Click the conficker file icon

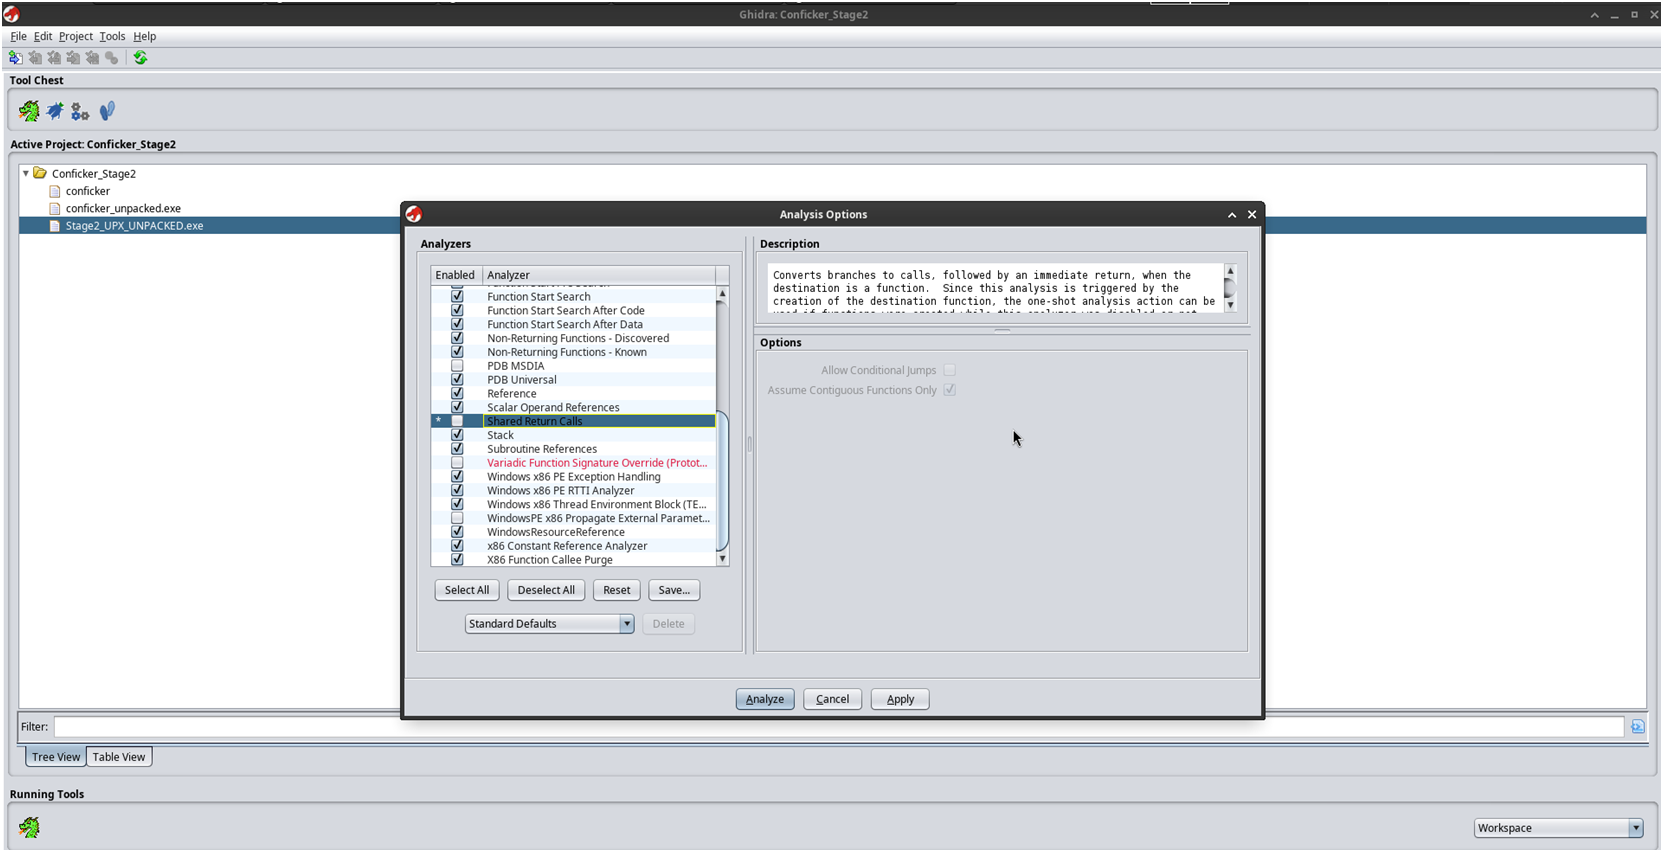click(55, 191)
